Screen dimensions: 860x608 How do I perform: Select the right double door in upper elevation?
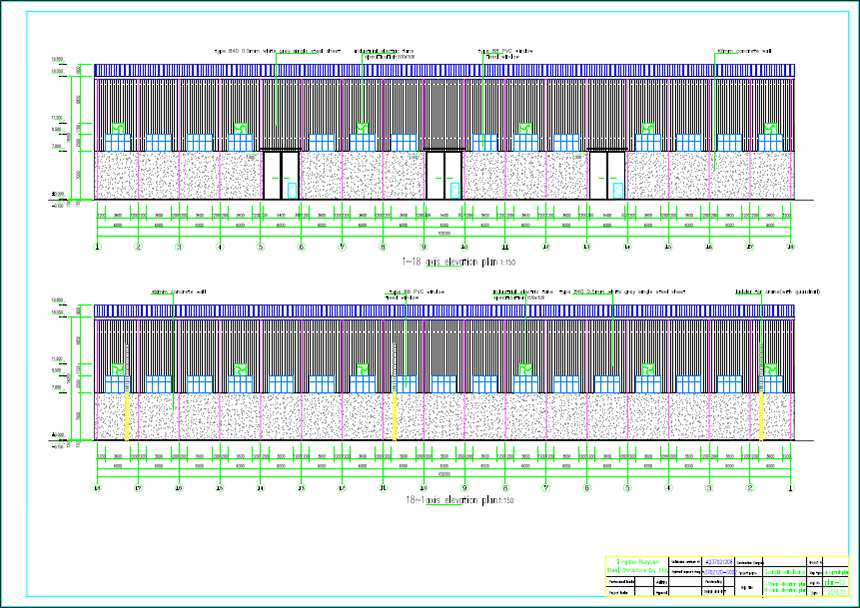pos(607,175)
